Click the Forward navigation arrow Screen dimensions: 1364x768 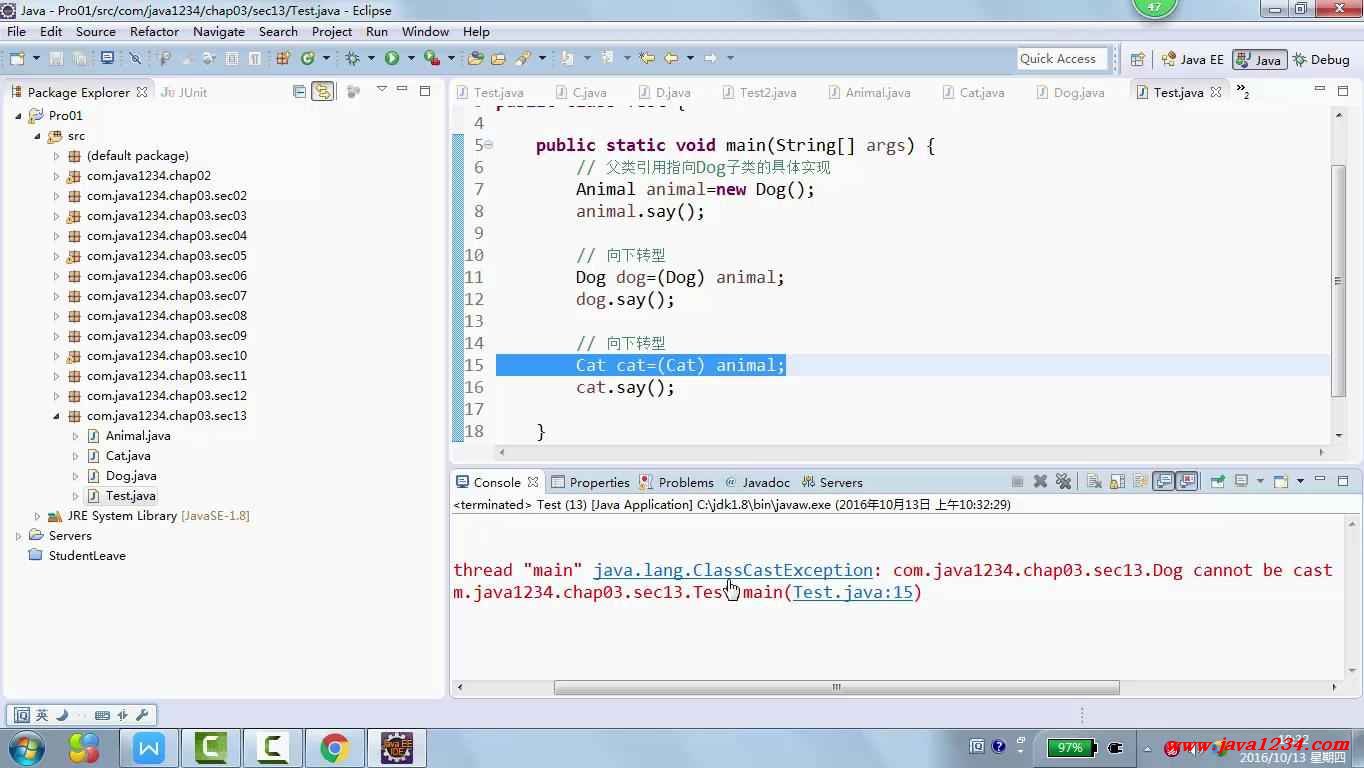click(x=711, y=58)
